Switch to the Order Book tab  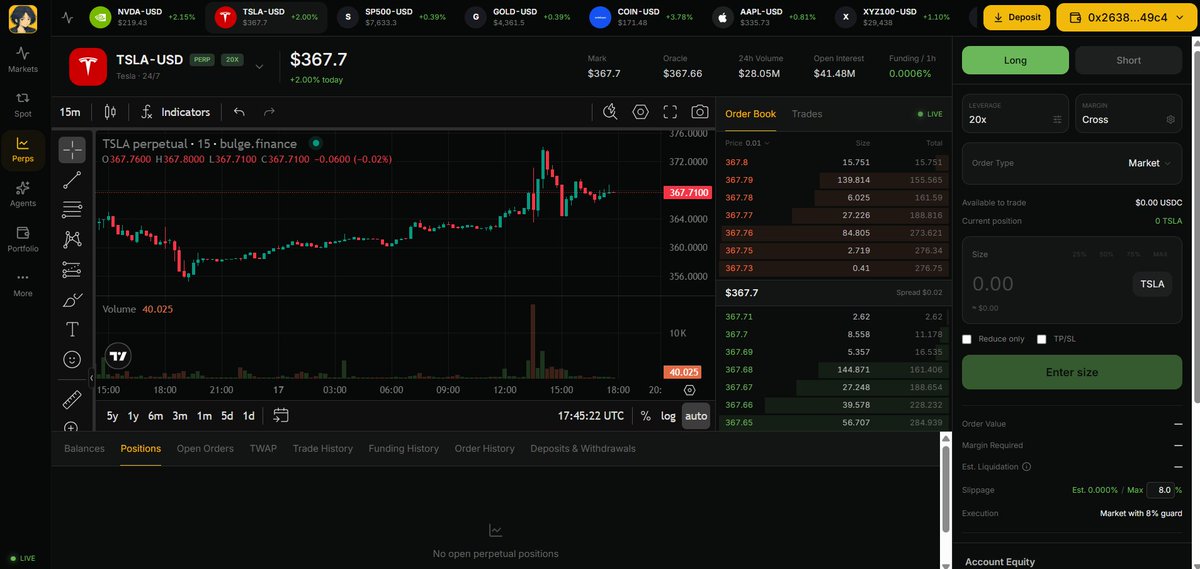tap(750, 114)
